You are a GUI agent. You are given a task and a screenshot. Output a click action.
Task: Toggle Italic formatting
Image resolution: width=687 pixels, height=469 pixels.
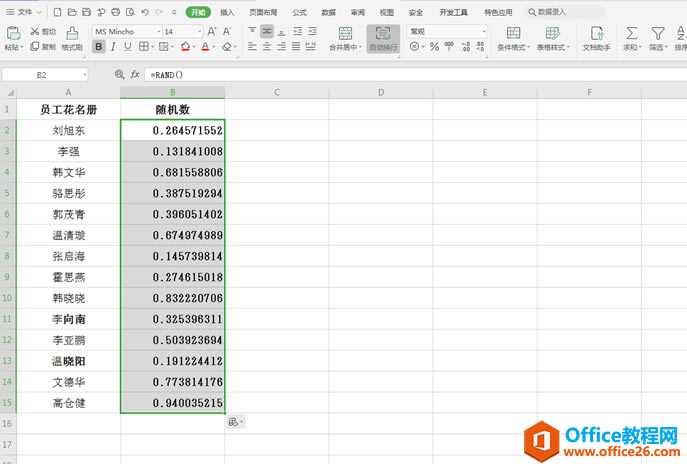click(113, 46)
